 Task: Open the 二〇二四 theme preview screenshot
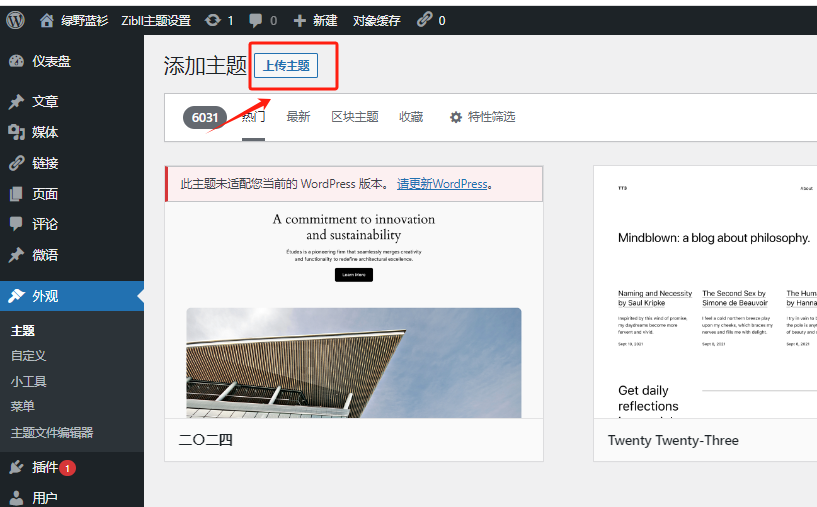pos(354,310)
